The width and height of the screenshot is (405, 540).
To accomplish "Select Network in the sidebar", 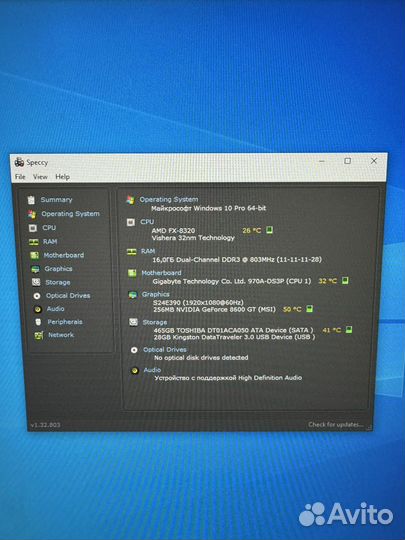I will [61, 335].
